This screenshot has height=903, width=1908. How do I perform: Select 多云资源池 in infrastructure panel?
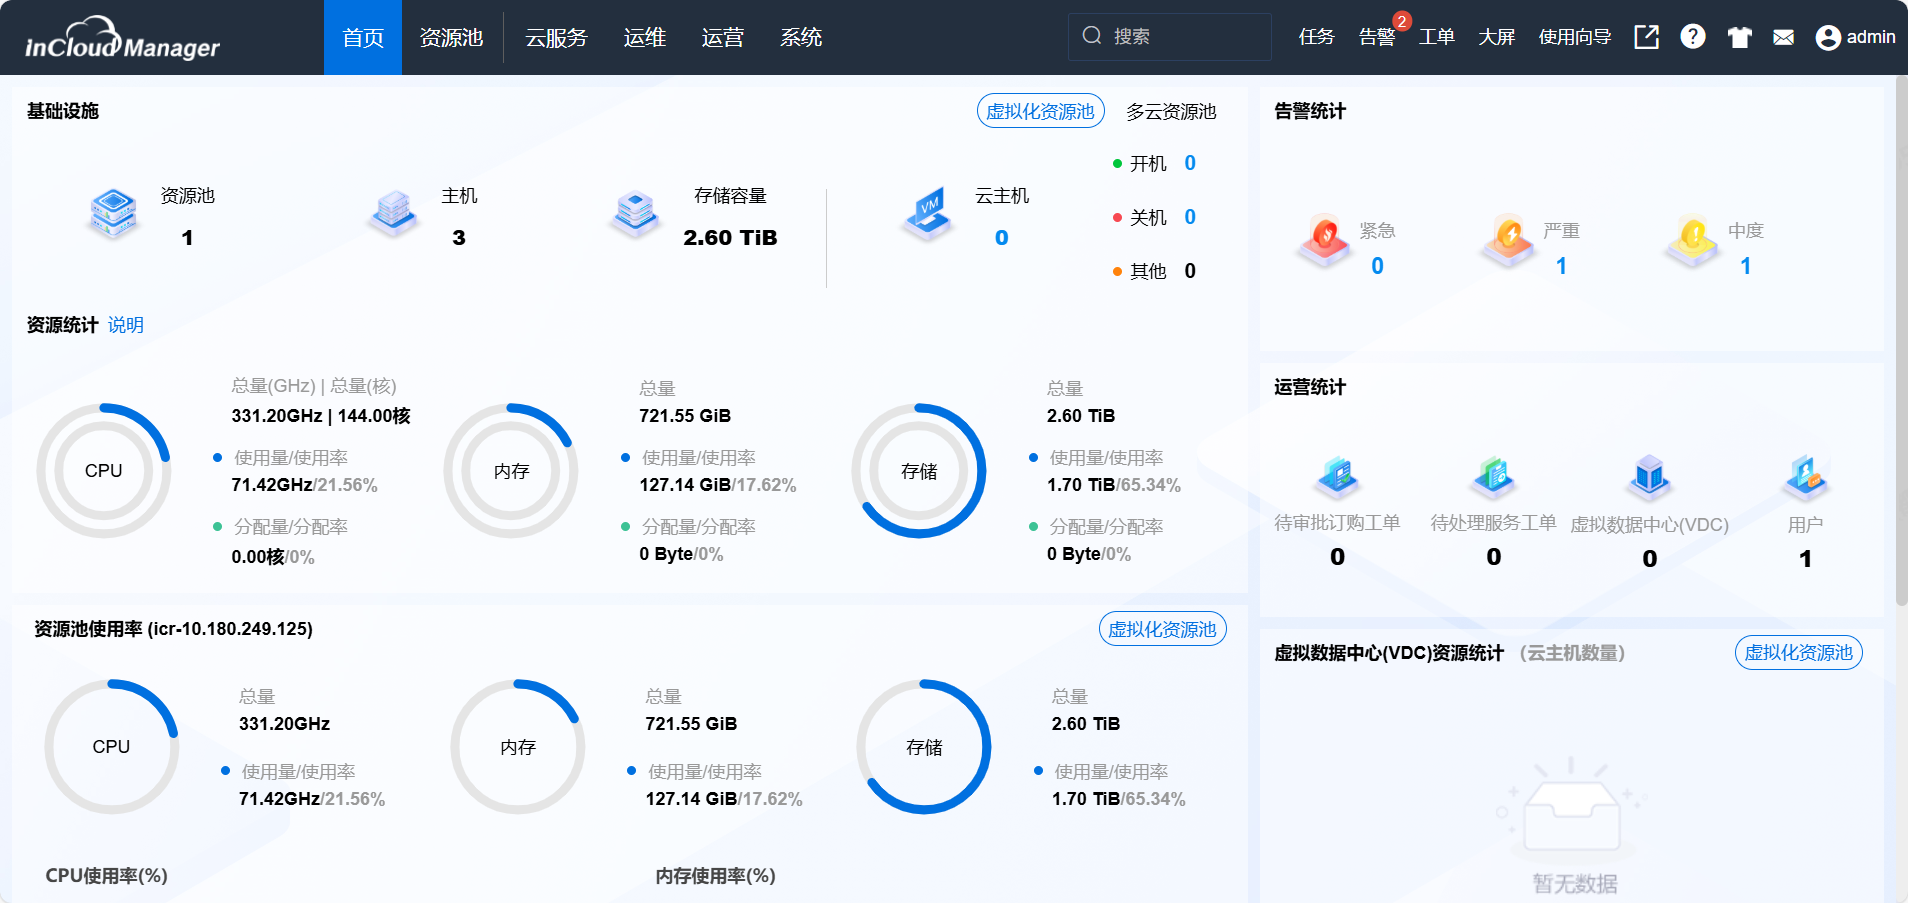click(1171, 111)
